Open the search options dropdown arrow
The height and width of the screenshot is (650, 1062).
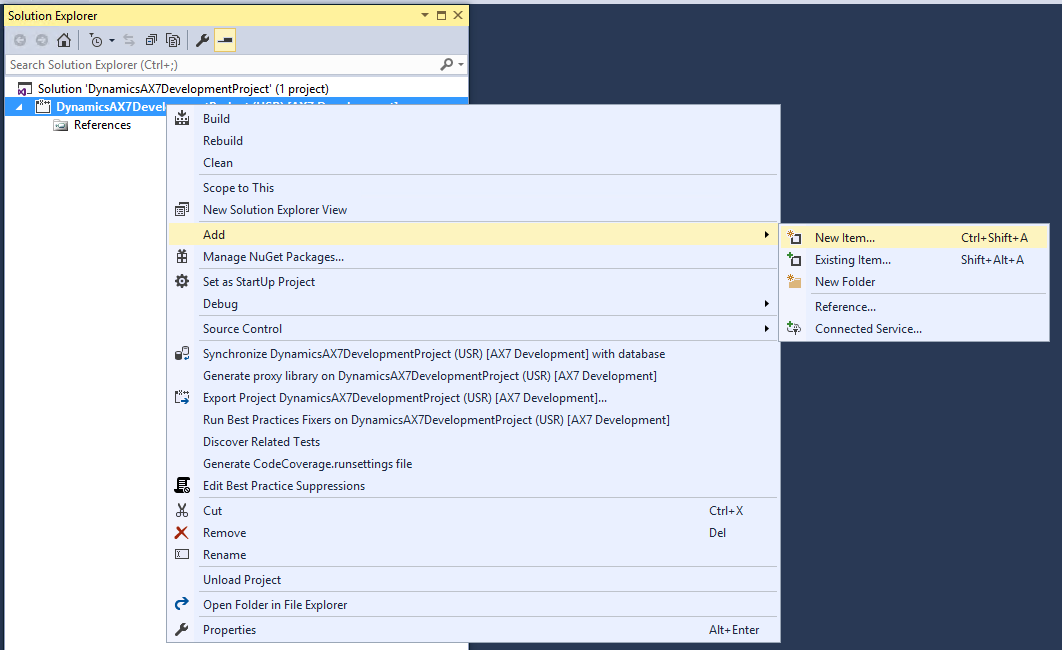pyautogui.click(x=460, y=65)
